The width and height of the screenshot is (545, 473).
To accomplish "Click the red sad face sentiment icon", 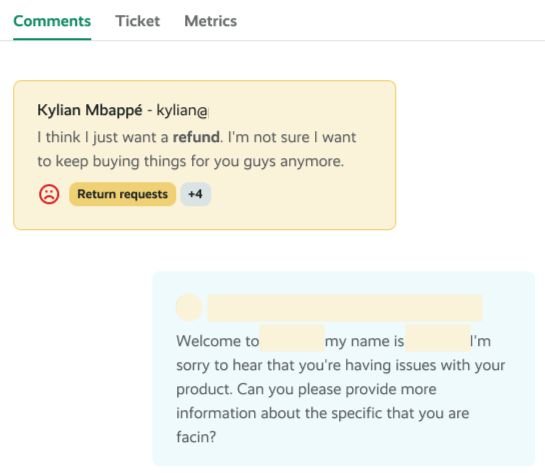I will click(49, 194).
